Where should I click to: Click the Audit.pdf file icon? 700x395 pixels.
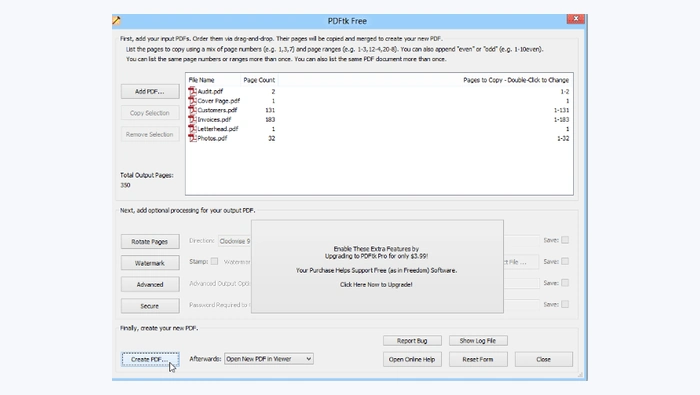coord(192,91)
